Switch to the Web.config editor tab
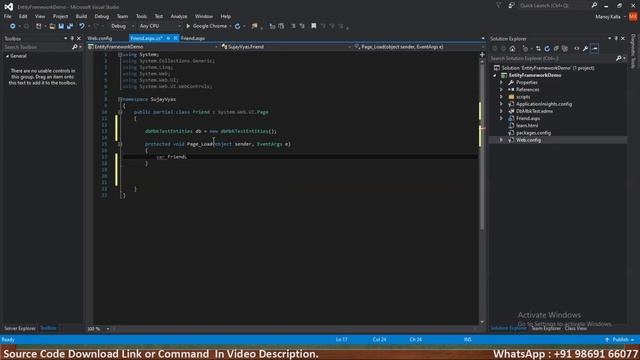This screenshot has height=360, width=640. click(100, 38)
